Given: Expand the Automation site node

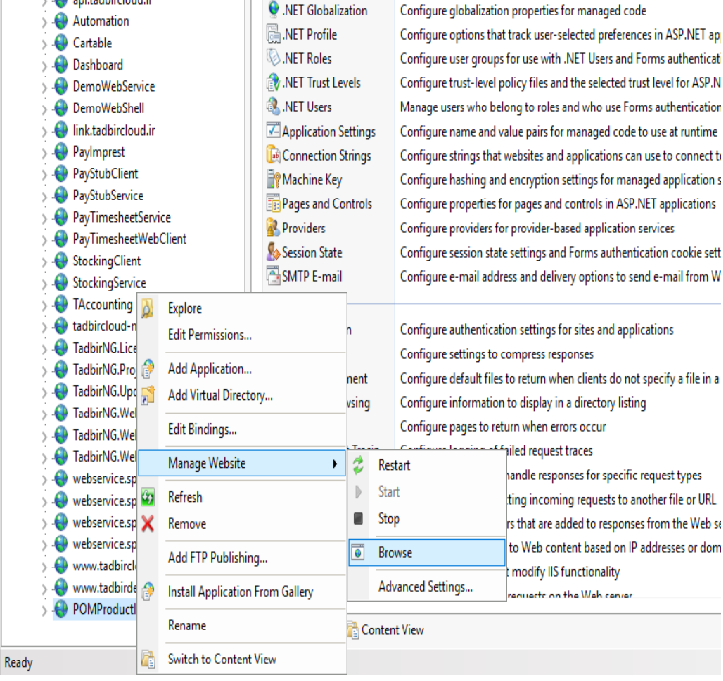Looking at the screenshot, I should pyautogui.click(x=44, y=22).
